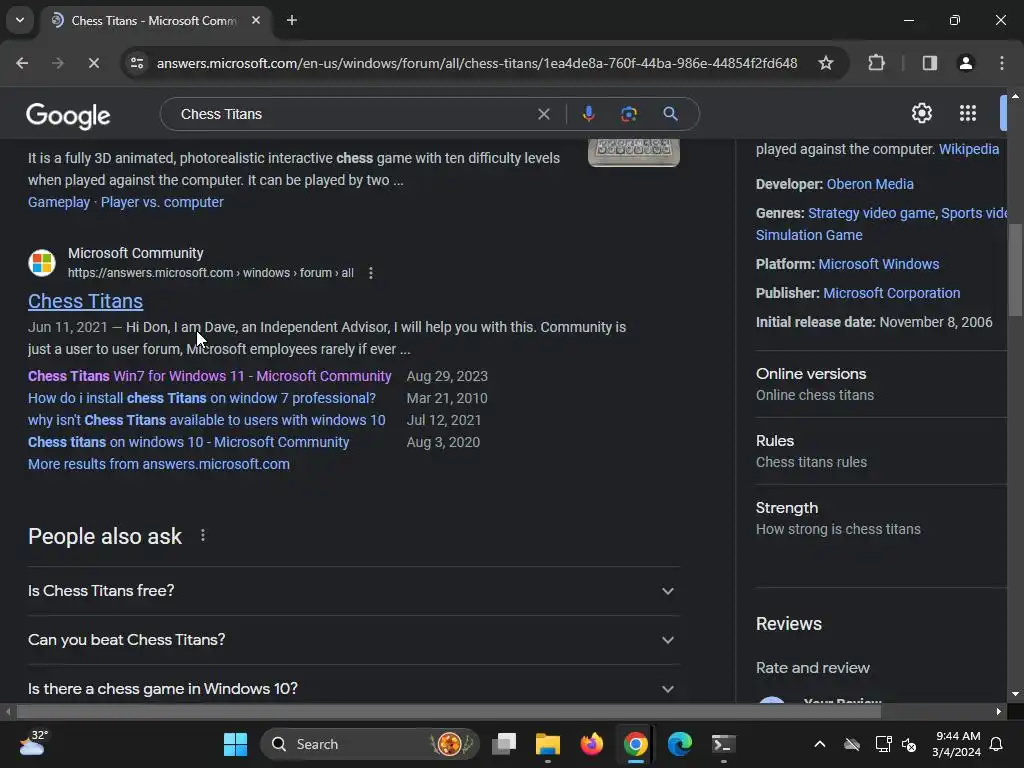The image size is (1024, 768).
Task: Open site information icon in address bar
Action: [137, 63]
